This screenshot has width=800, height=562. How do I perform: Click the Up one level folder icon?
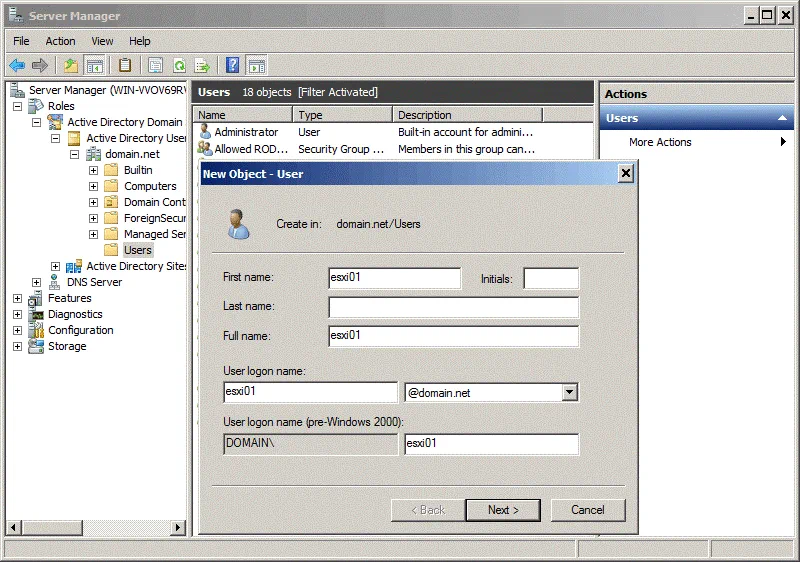point(71,66)
